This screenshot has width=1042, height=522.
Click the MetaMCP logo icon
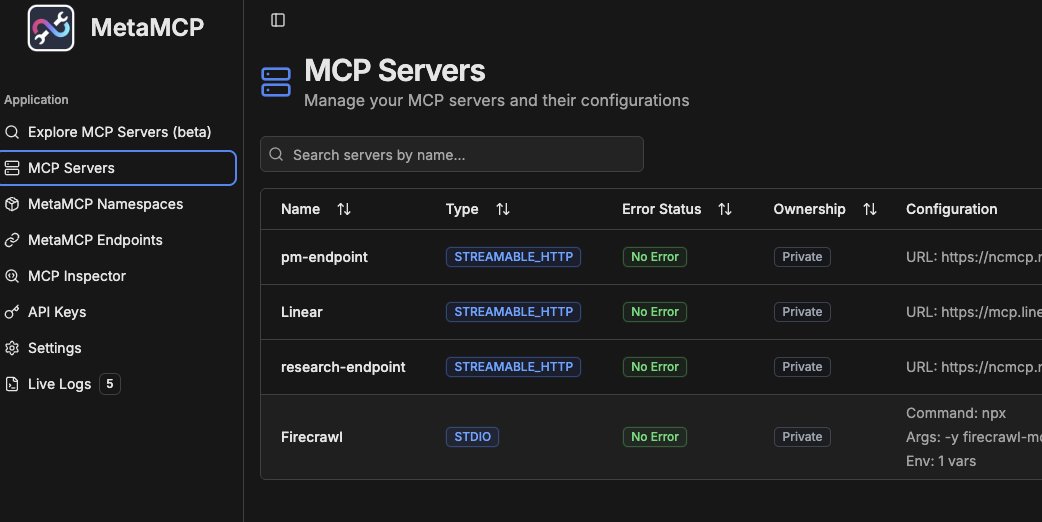pyautogui.click(x=51, y=28)
